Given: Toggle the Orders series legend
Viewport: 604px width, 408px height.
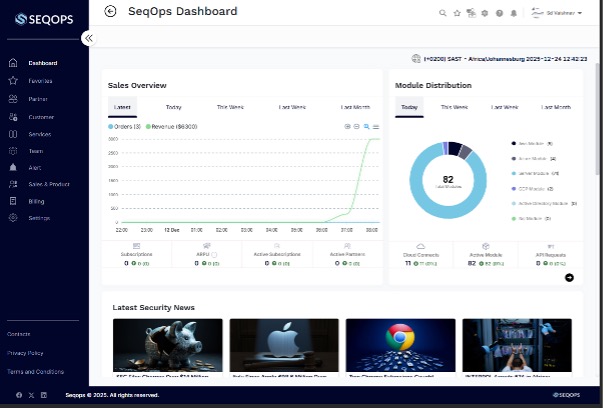Looking at the screenshot, I should [124, 126].
